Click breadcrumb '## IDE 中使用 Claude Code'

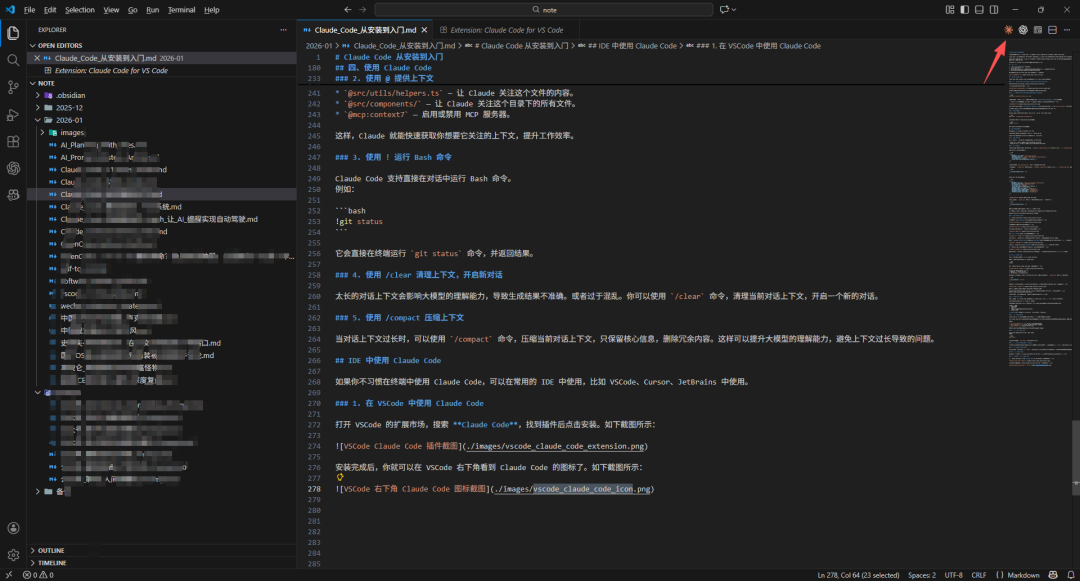tap(633, 46)
